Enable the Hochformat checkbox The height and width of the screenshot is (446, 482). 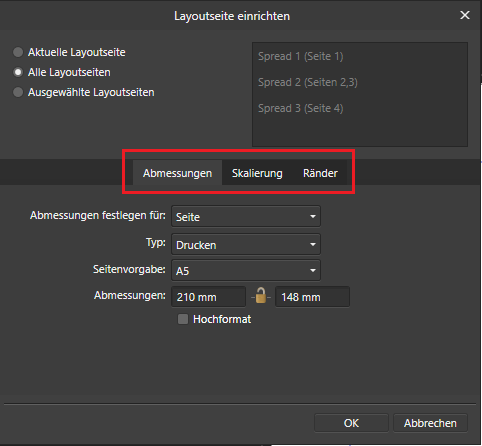point(183,319)
